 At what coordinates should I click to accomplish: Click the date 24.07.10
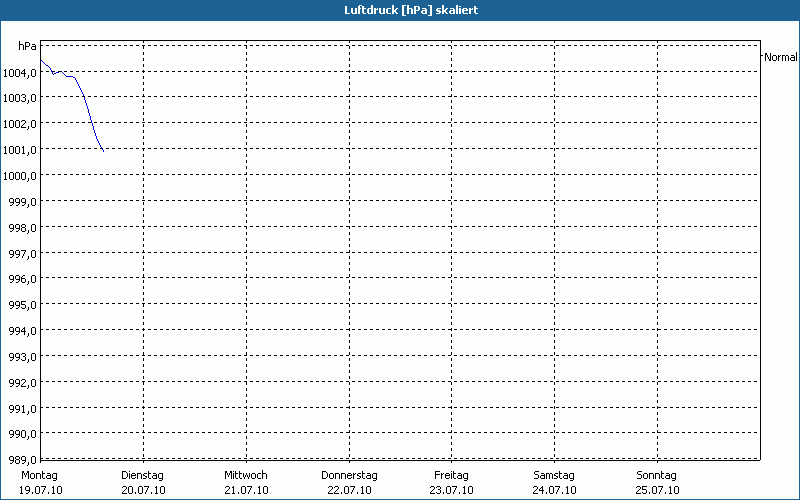[x=555, y=491]
